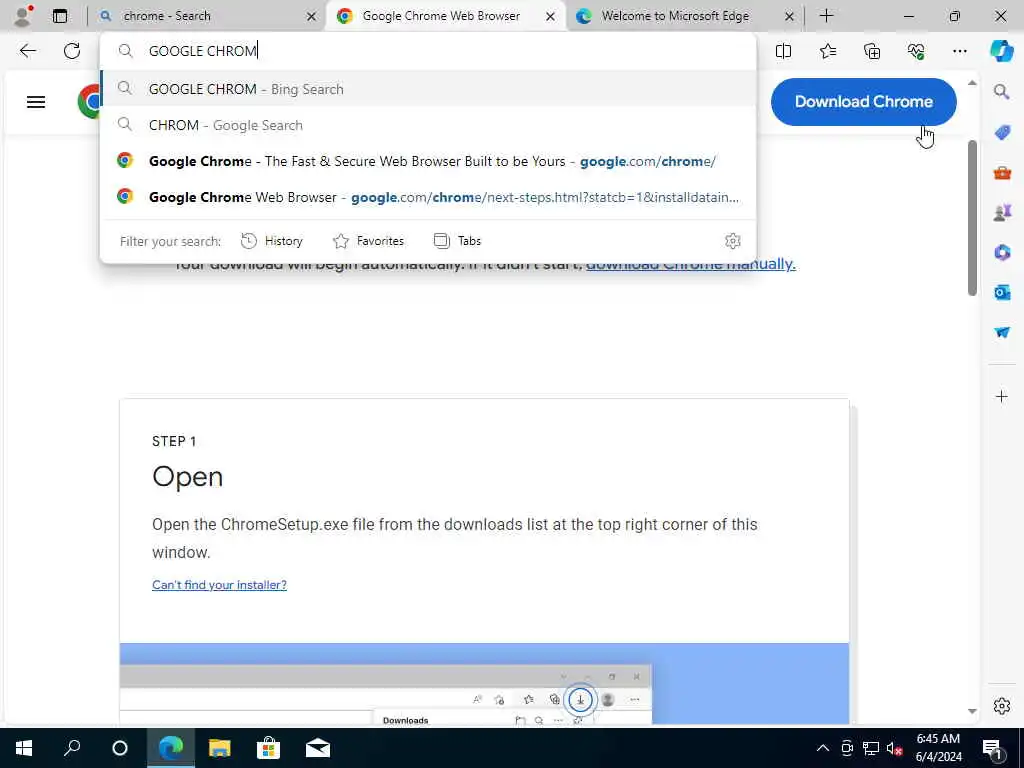This screenshot has width=1024, height=768.
Task: Open tab actions menu icon
Action: point(59,16)
